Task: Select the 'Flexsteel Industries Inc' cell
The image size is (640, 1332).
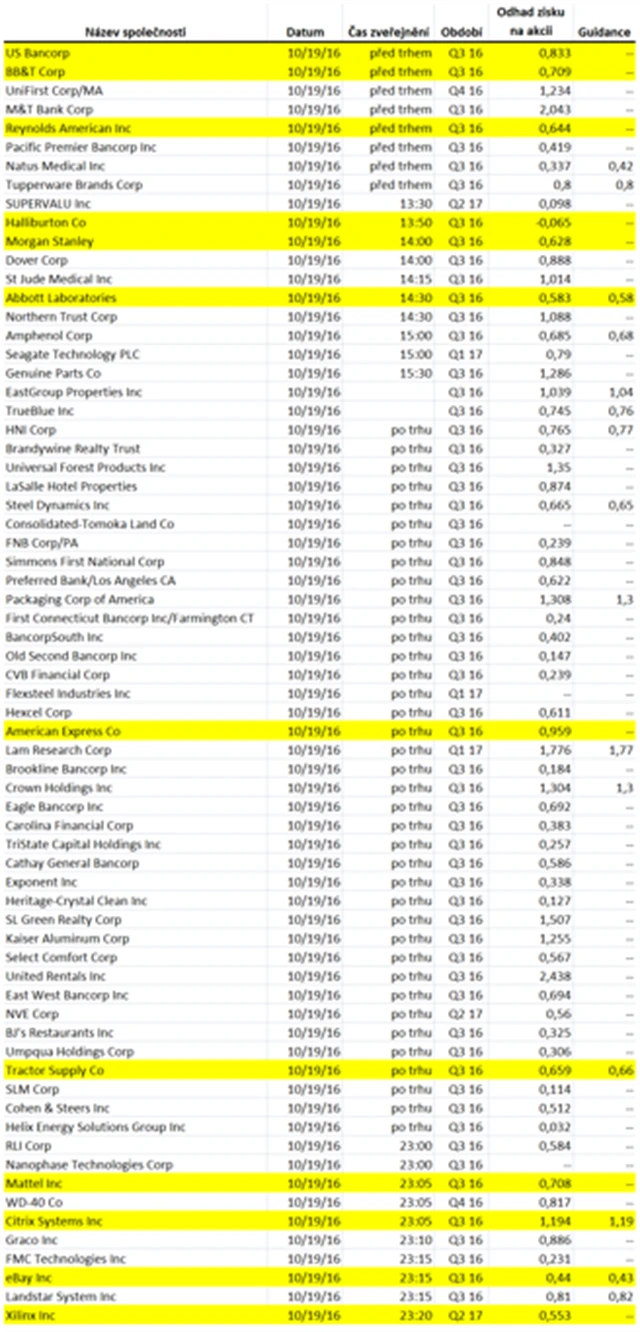Action: tap(134, 693)
